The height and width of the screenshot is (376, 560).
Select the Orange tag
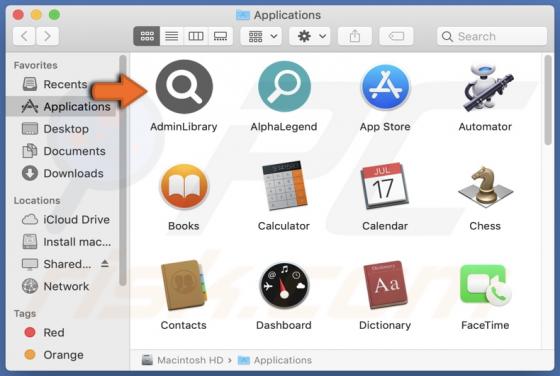tap(61, 355)
